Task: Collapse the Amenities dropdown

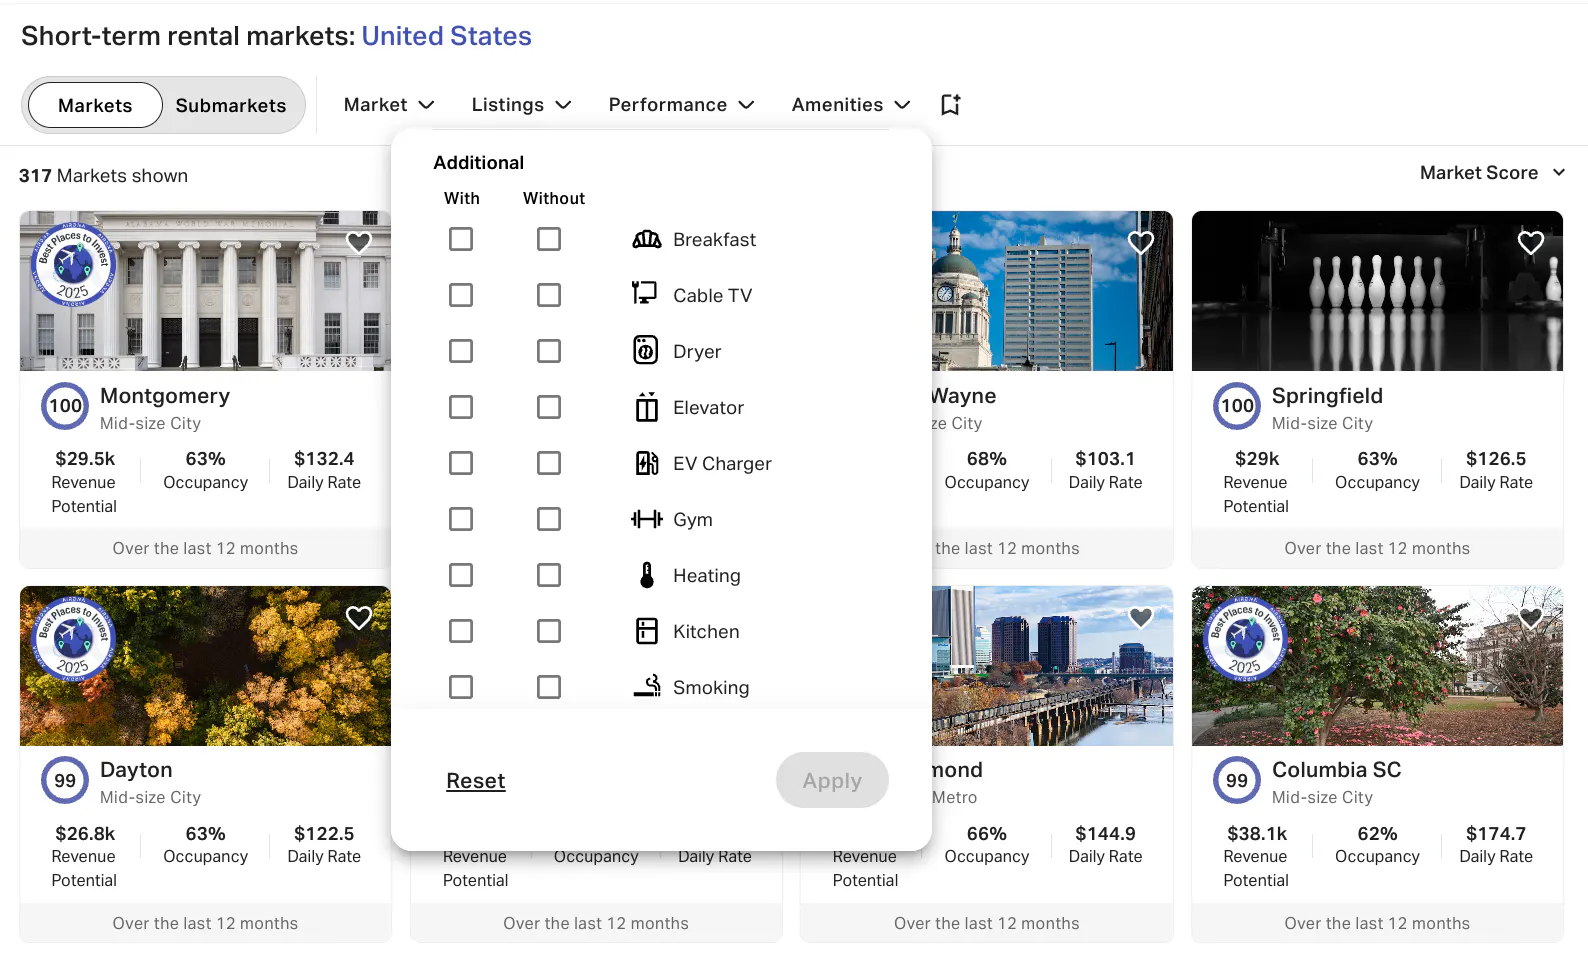Action: (x=851, y=105)
